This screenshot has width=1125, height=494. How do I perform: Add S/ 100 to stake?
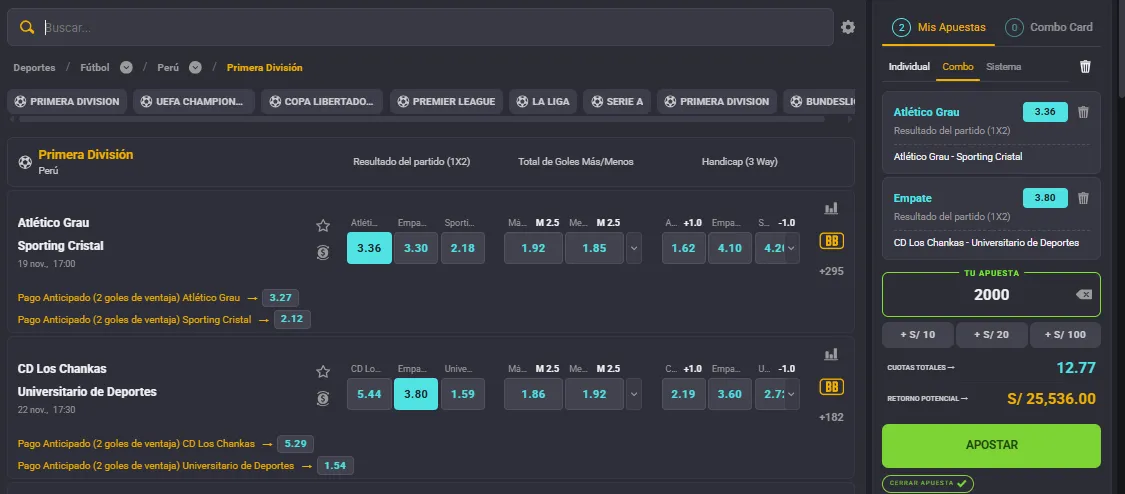[x=1065, y=335]
